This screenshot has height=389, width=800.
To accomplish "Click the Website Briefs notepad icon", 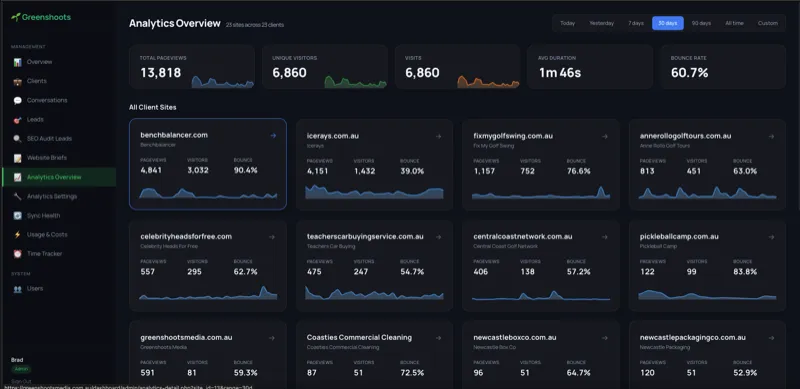I will (18, 158).
